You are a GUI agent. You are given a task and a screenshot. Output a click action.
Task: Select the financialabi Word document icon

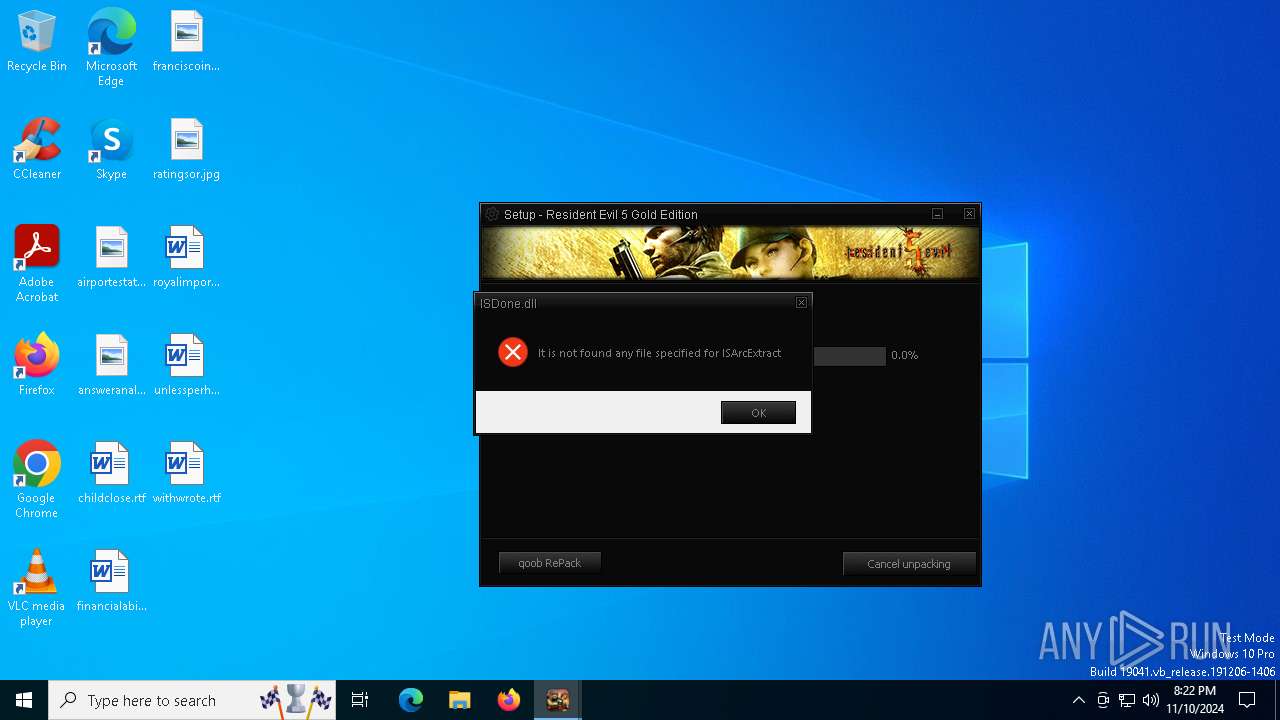click(111, 581)
